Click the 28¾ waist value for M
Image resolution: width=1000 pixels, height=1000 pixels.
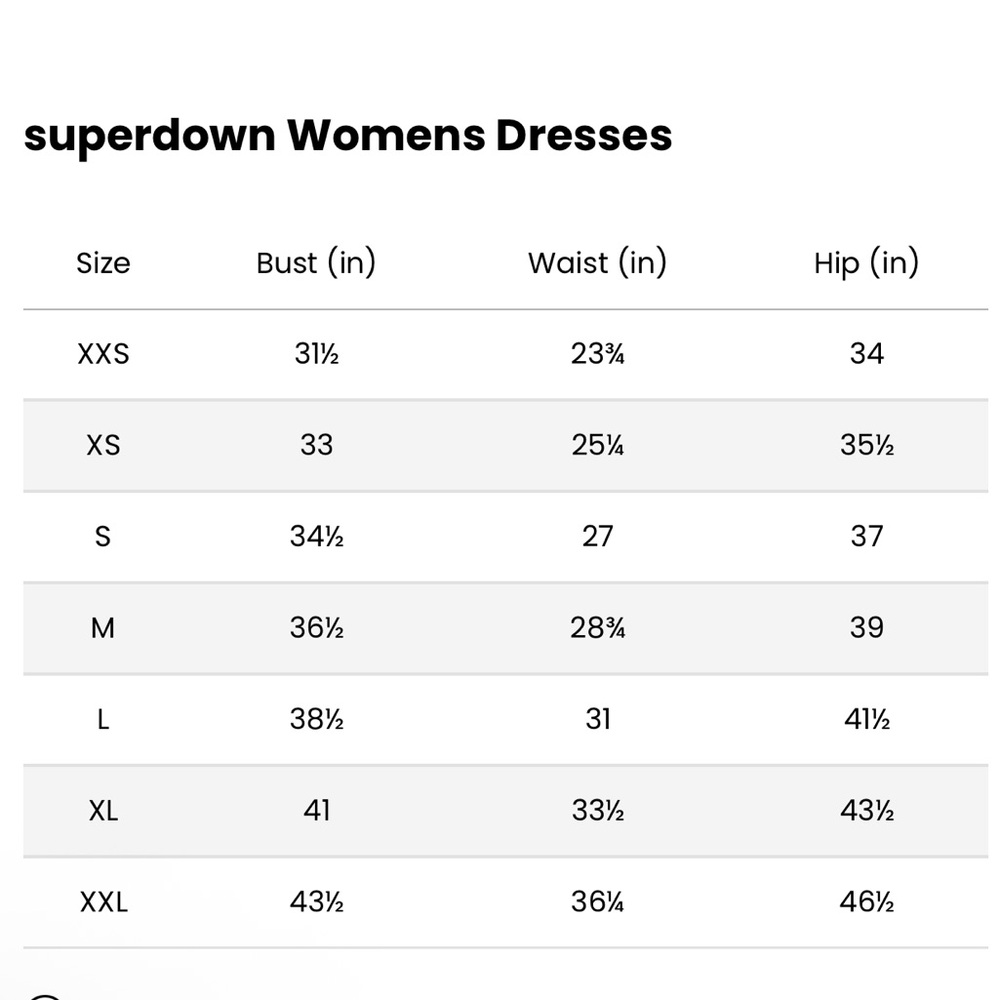click(598, 628)
